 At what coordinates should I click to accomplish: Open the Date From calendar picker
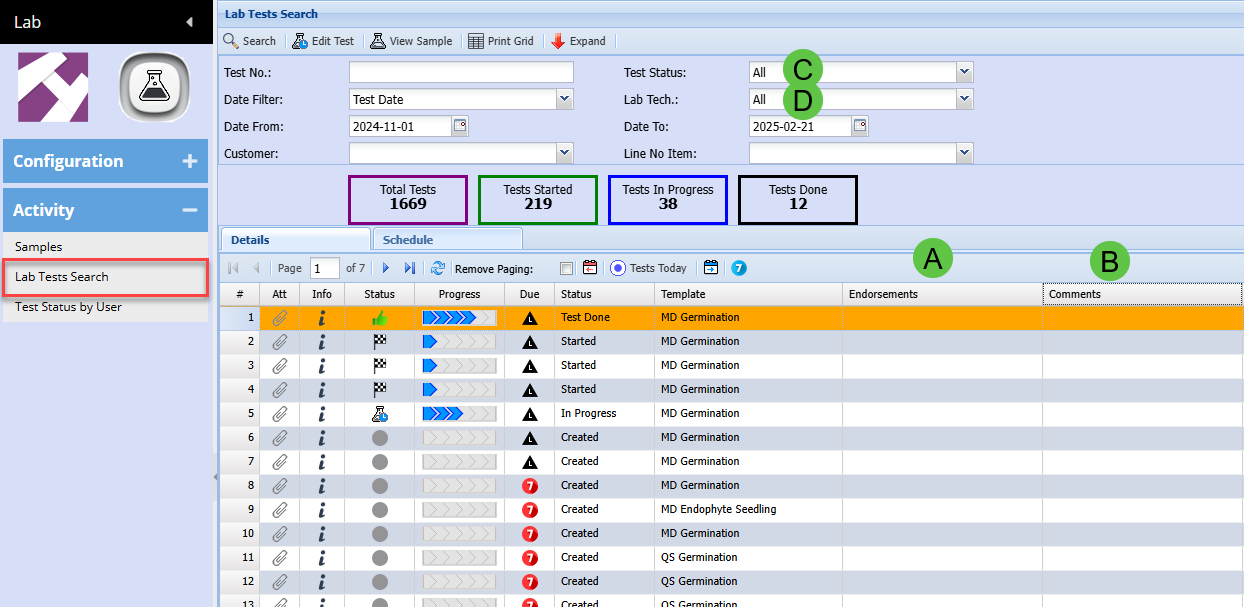tap(460, 126)
